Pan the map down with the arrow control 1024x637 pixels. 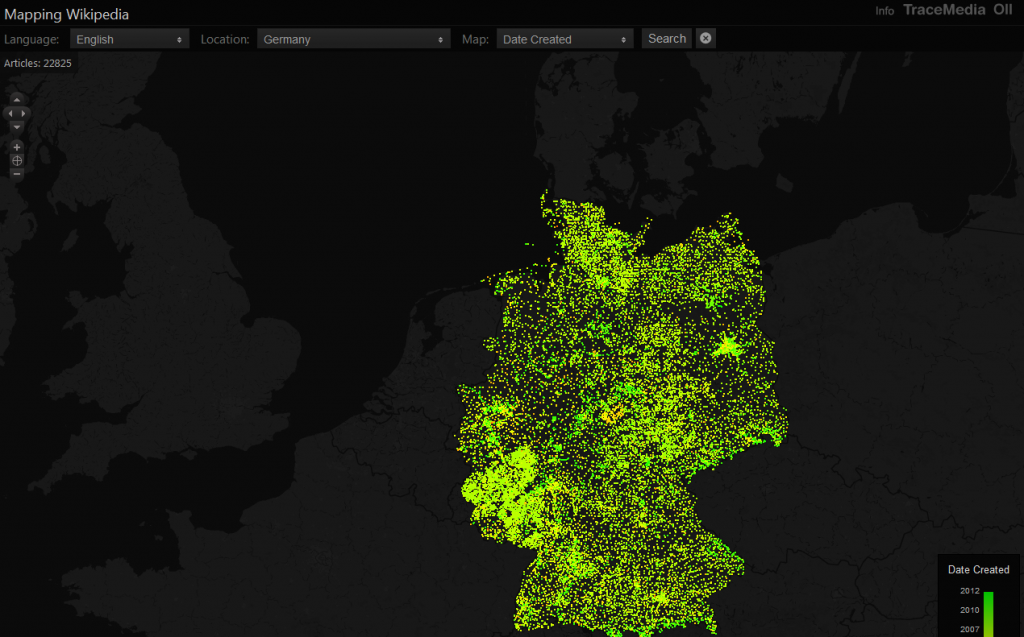(17, 127)
